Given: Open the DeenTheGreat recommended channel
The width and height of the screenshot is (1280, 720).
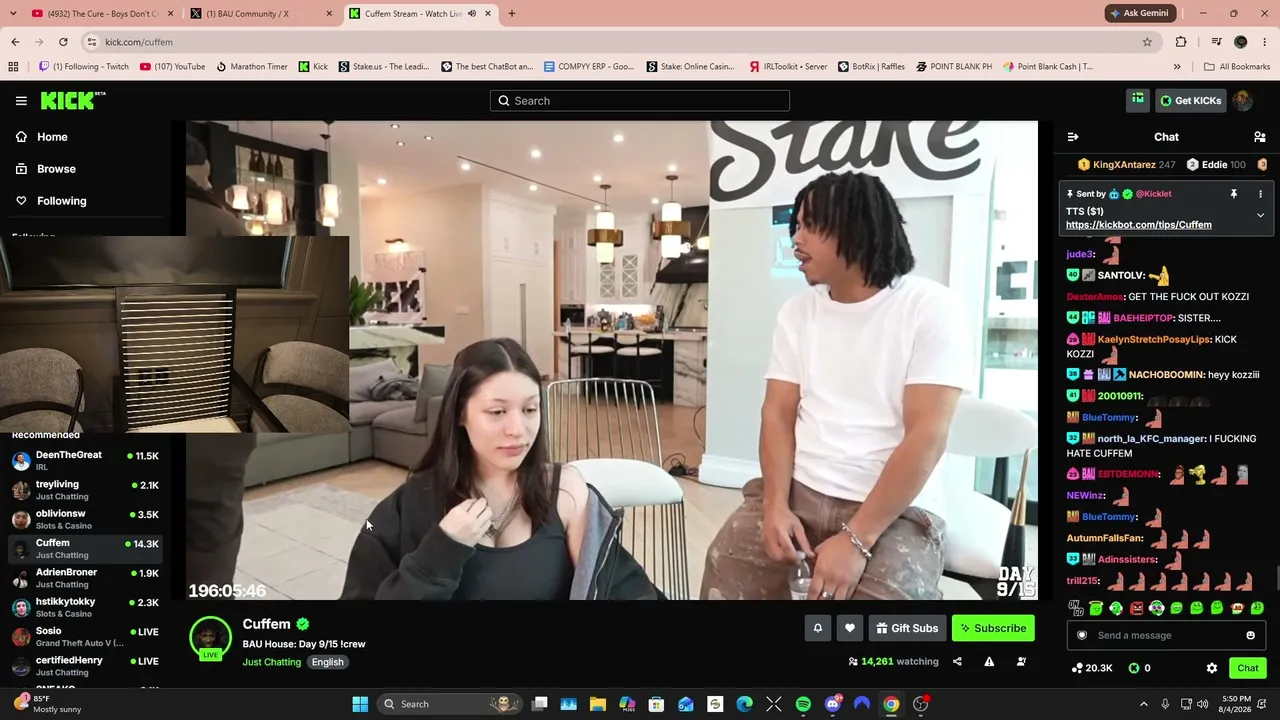Looking at the screenshot, I should coord(84,460).
